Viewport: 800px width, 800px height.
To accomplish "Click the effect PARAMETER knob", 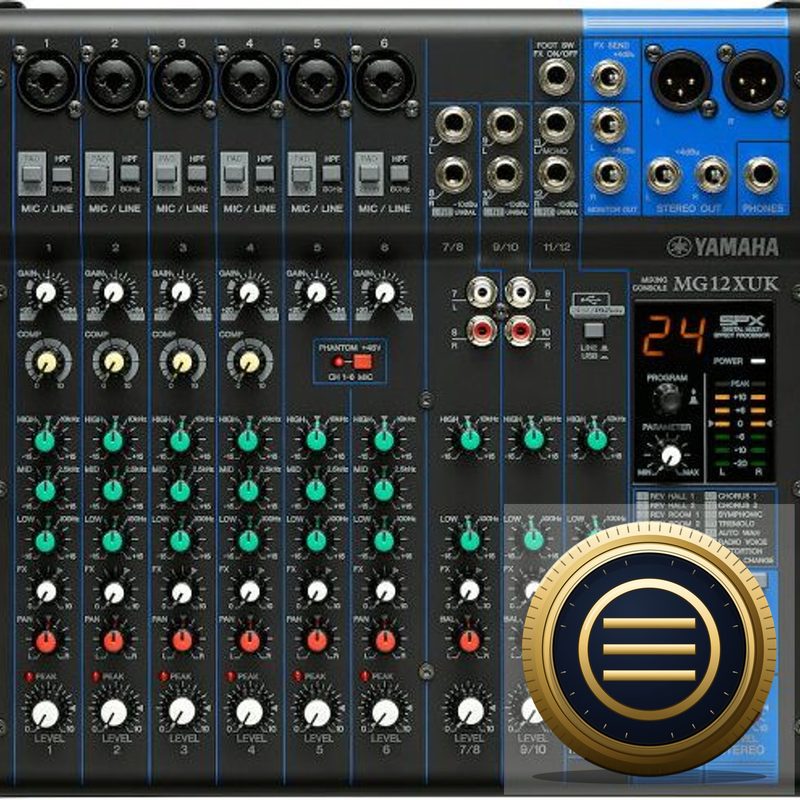I will pos(671,455).
